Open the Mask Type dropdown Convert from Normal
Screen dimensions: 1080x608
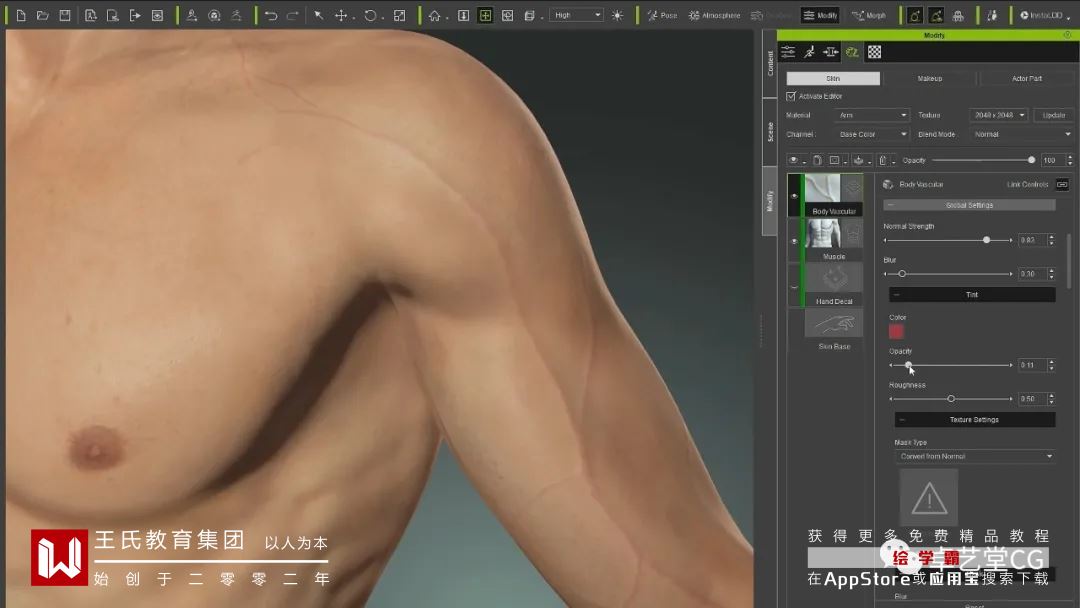(x=975, y=457)
